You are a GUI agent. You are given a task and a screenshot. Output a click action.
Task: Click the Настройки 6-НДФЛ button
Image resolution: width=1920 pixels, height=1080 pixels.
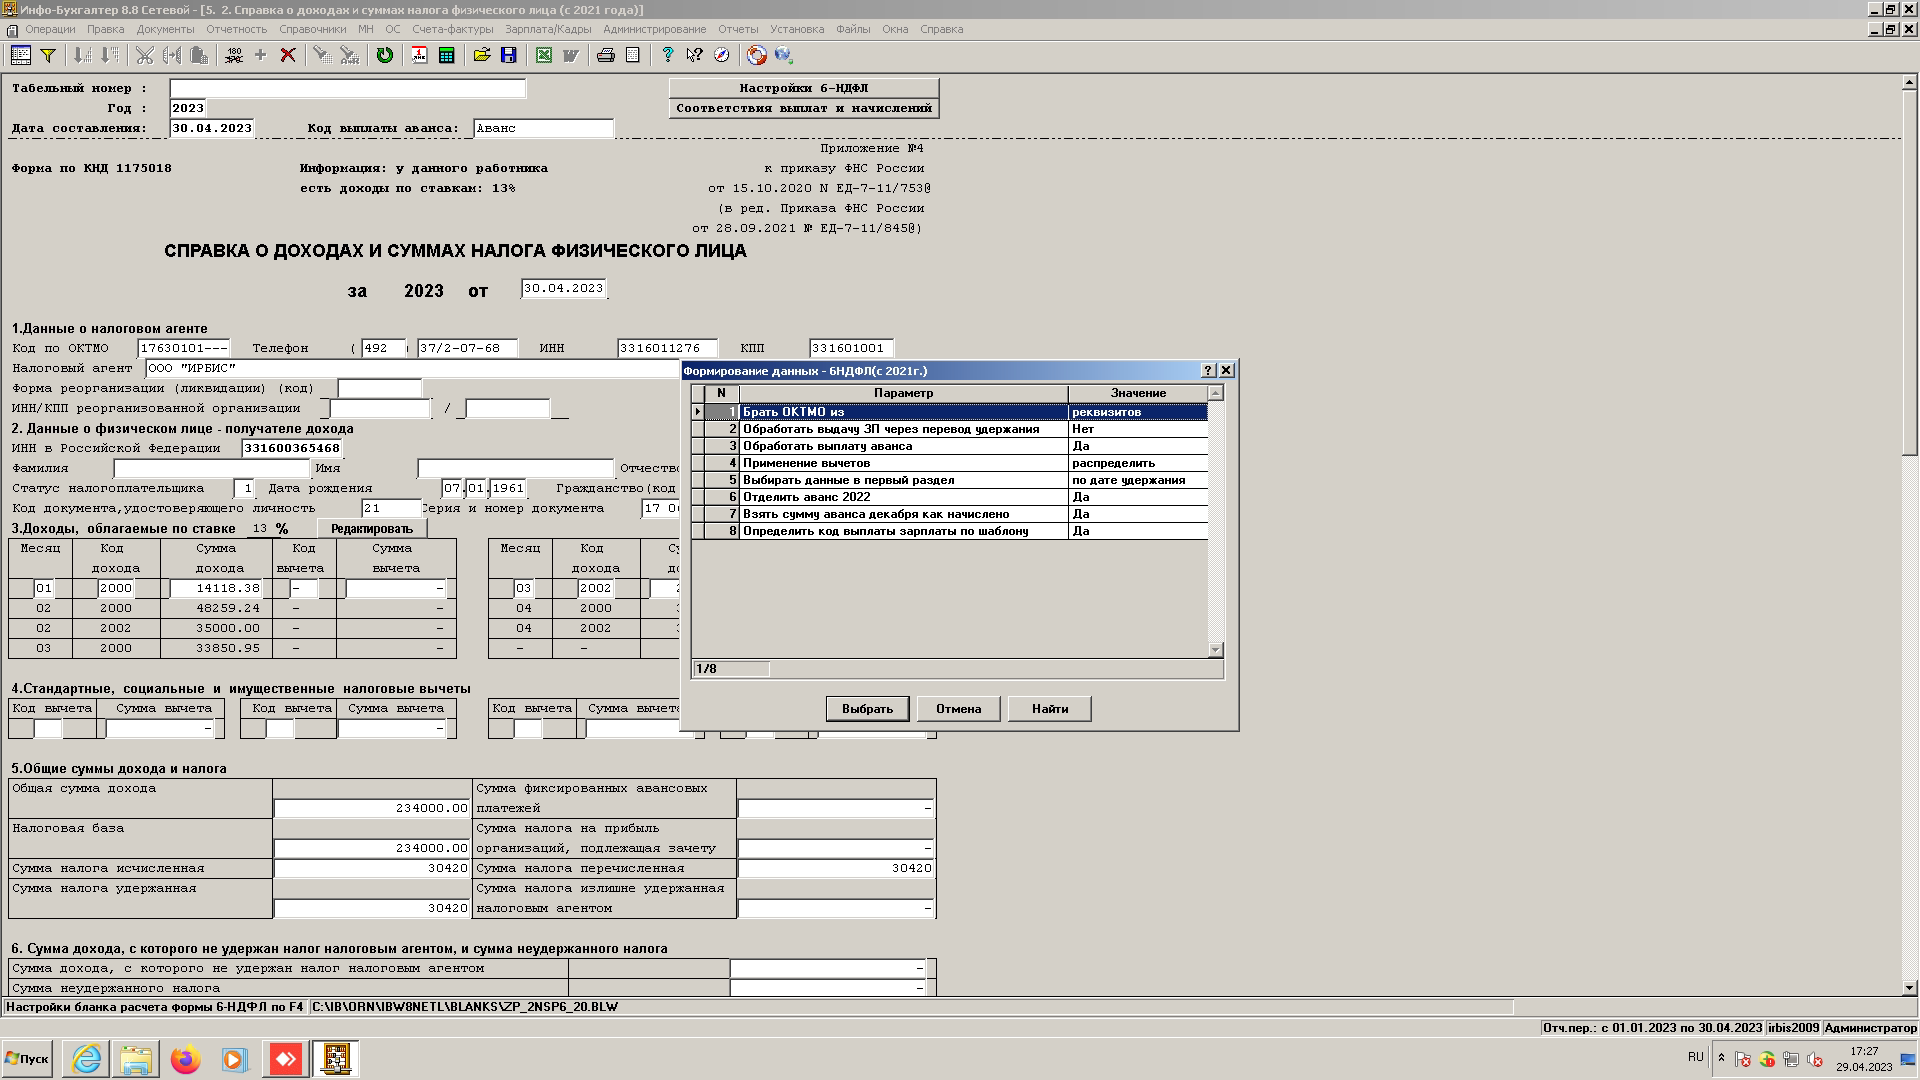803,88
